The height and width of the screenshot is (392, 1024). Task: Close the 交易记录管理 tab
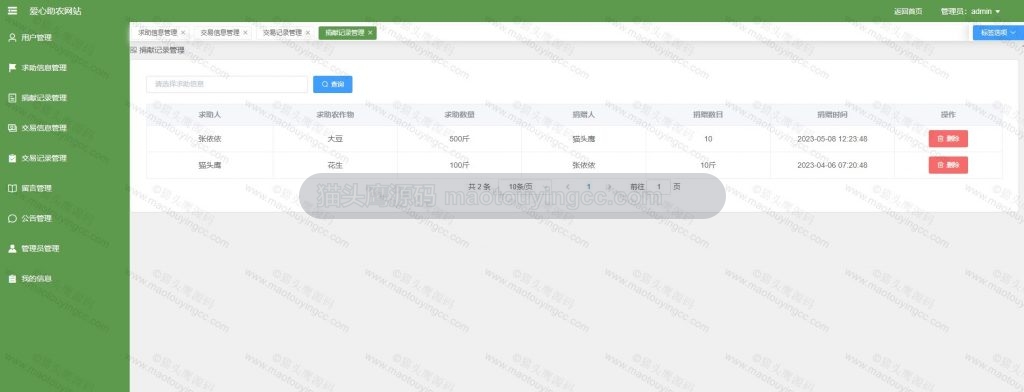pos(308,33)
